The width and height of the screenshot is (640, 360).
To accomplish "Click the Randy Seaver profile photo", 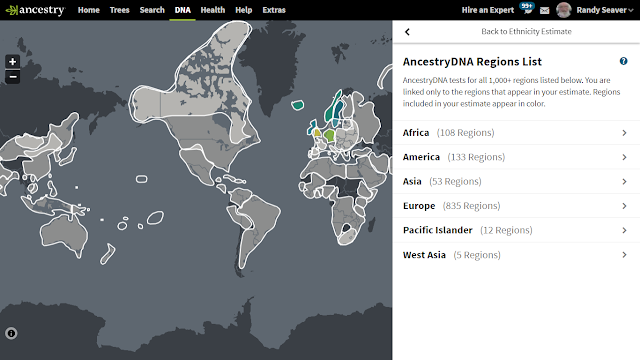I will tap(564, 10).
